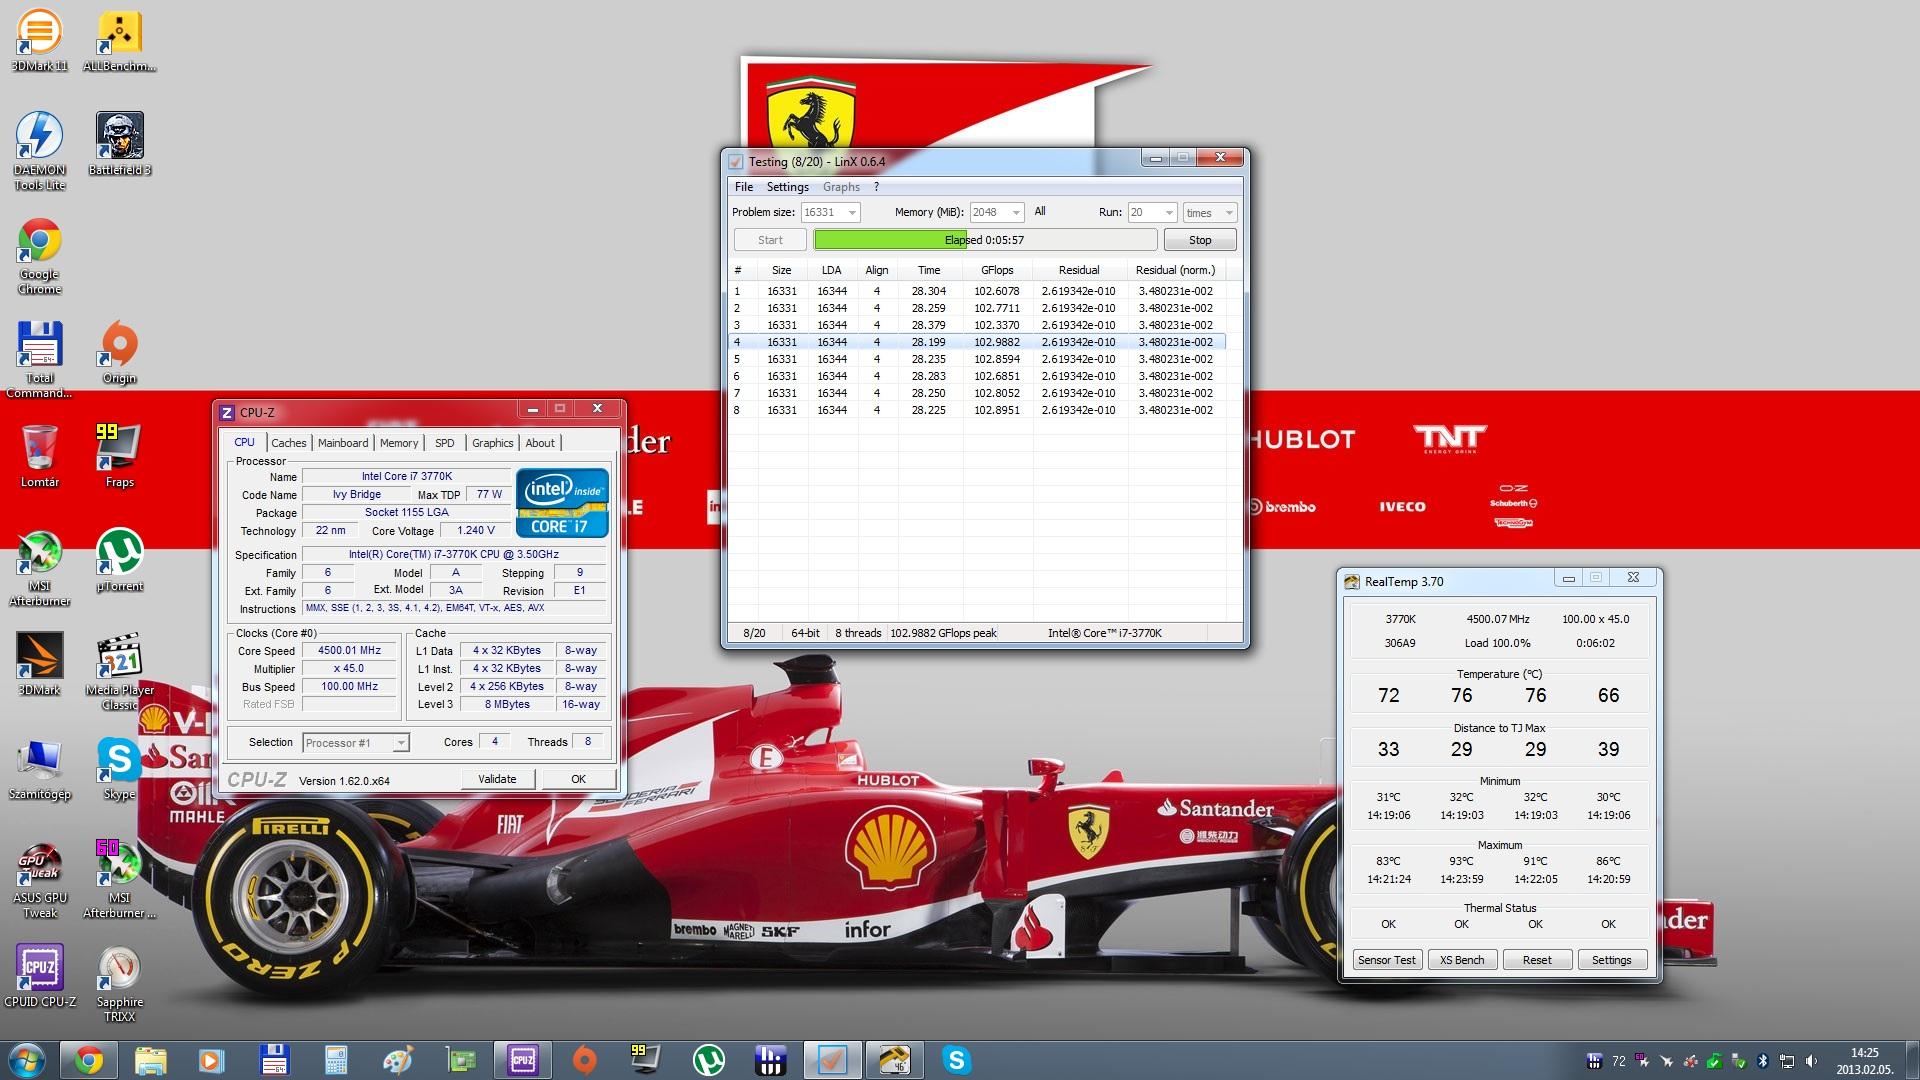Image resolution: width=1920 pixels, height=1080 pixels.
Task: Switch to the SPD tab in CPU-Z
Action: [445, 443]
